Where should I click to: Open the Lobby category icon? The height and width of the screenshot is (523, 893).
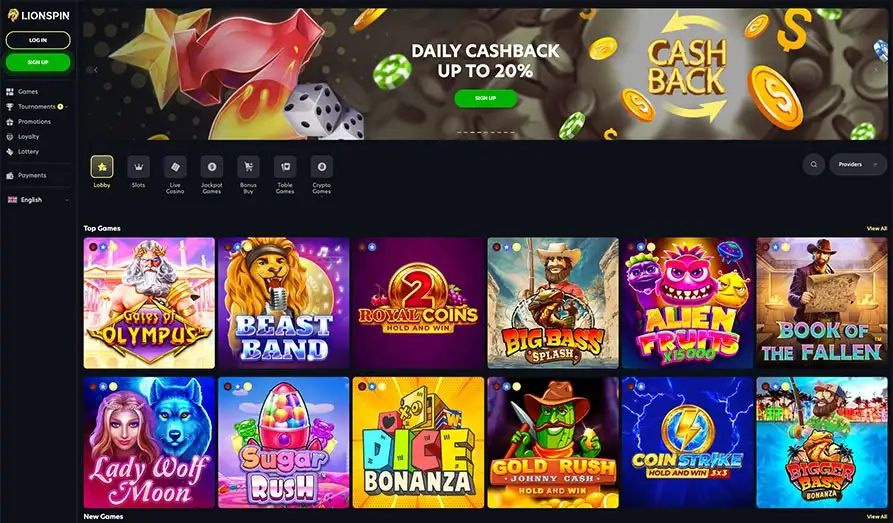click(x=102, y=167)
